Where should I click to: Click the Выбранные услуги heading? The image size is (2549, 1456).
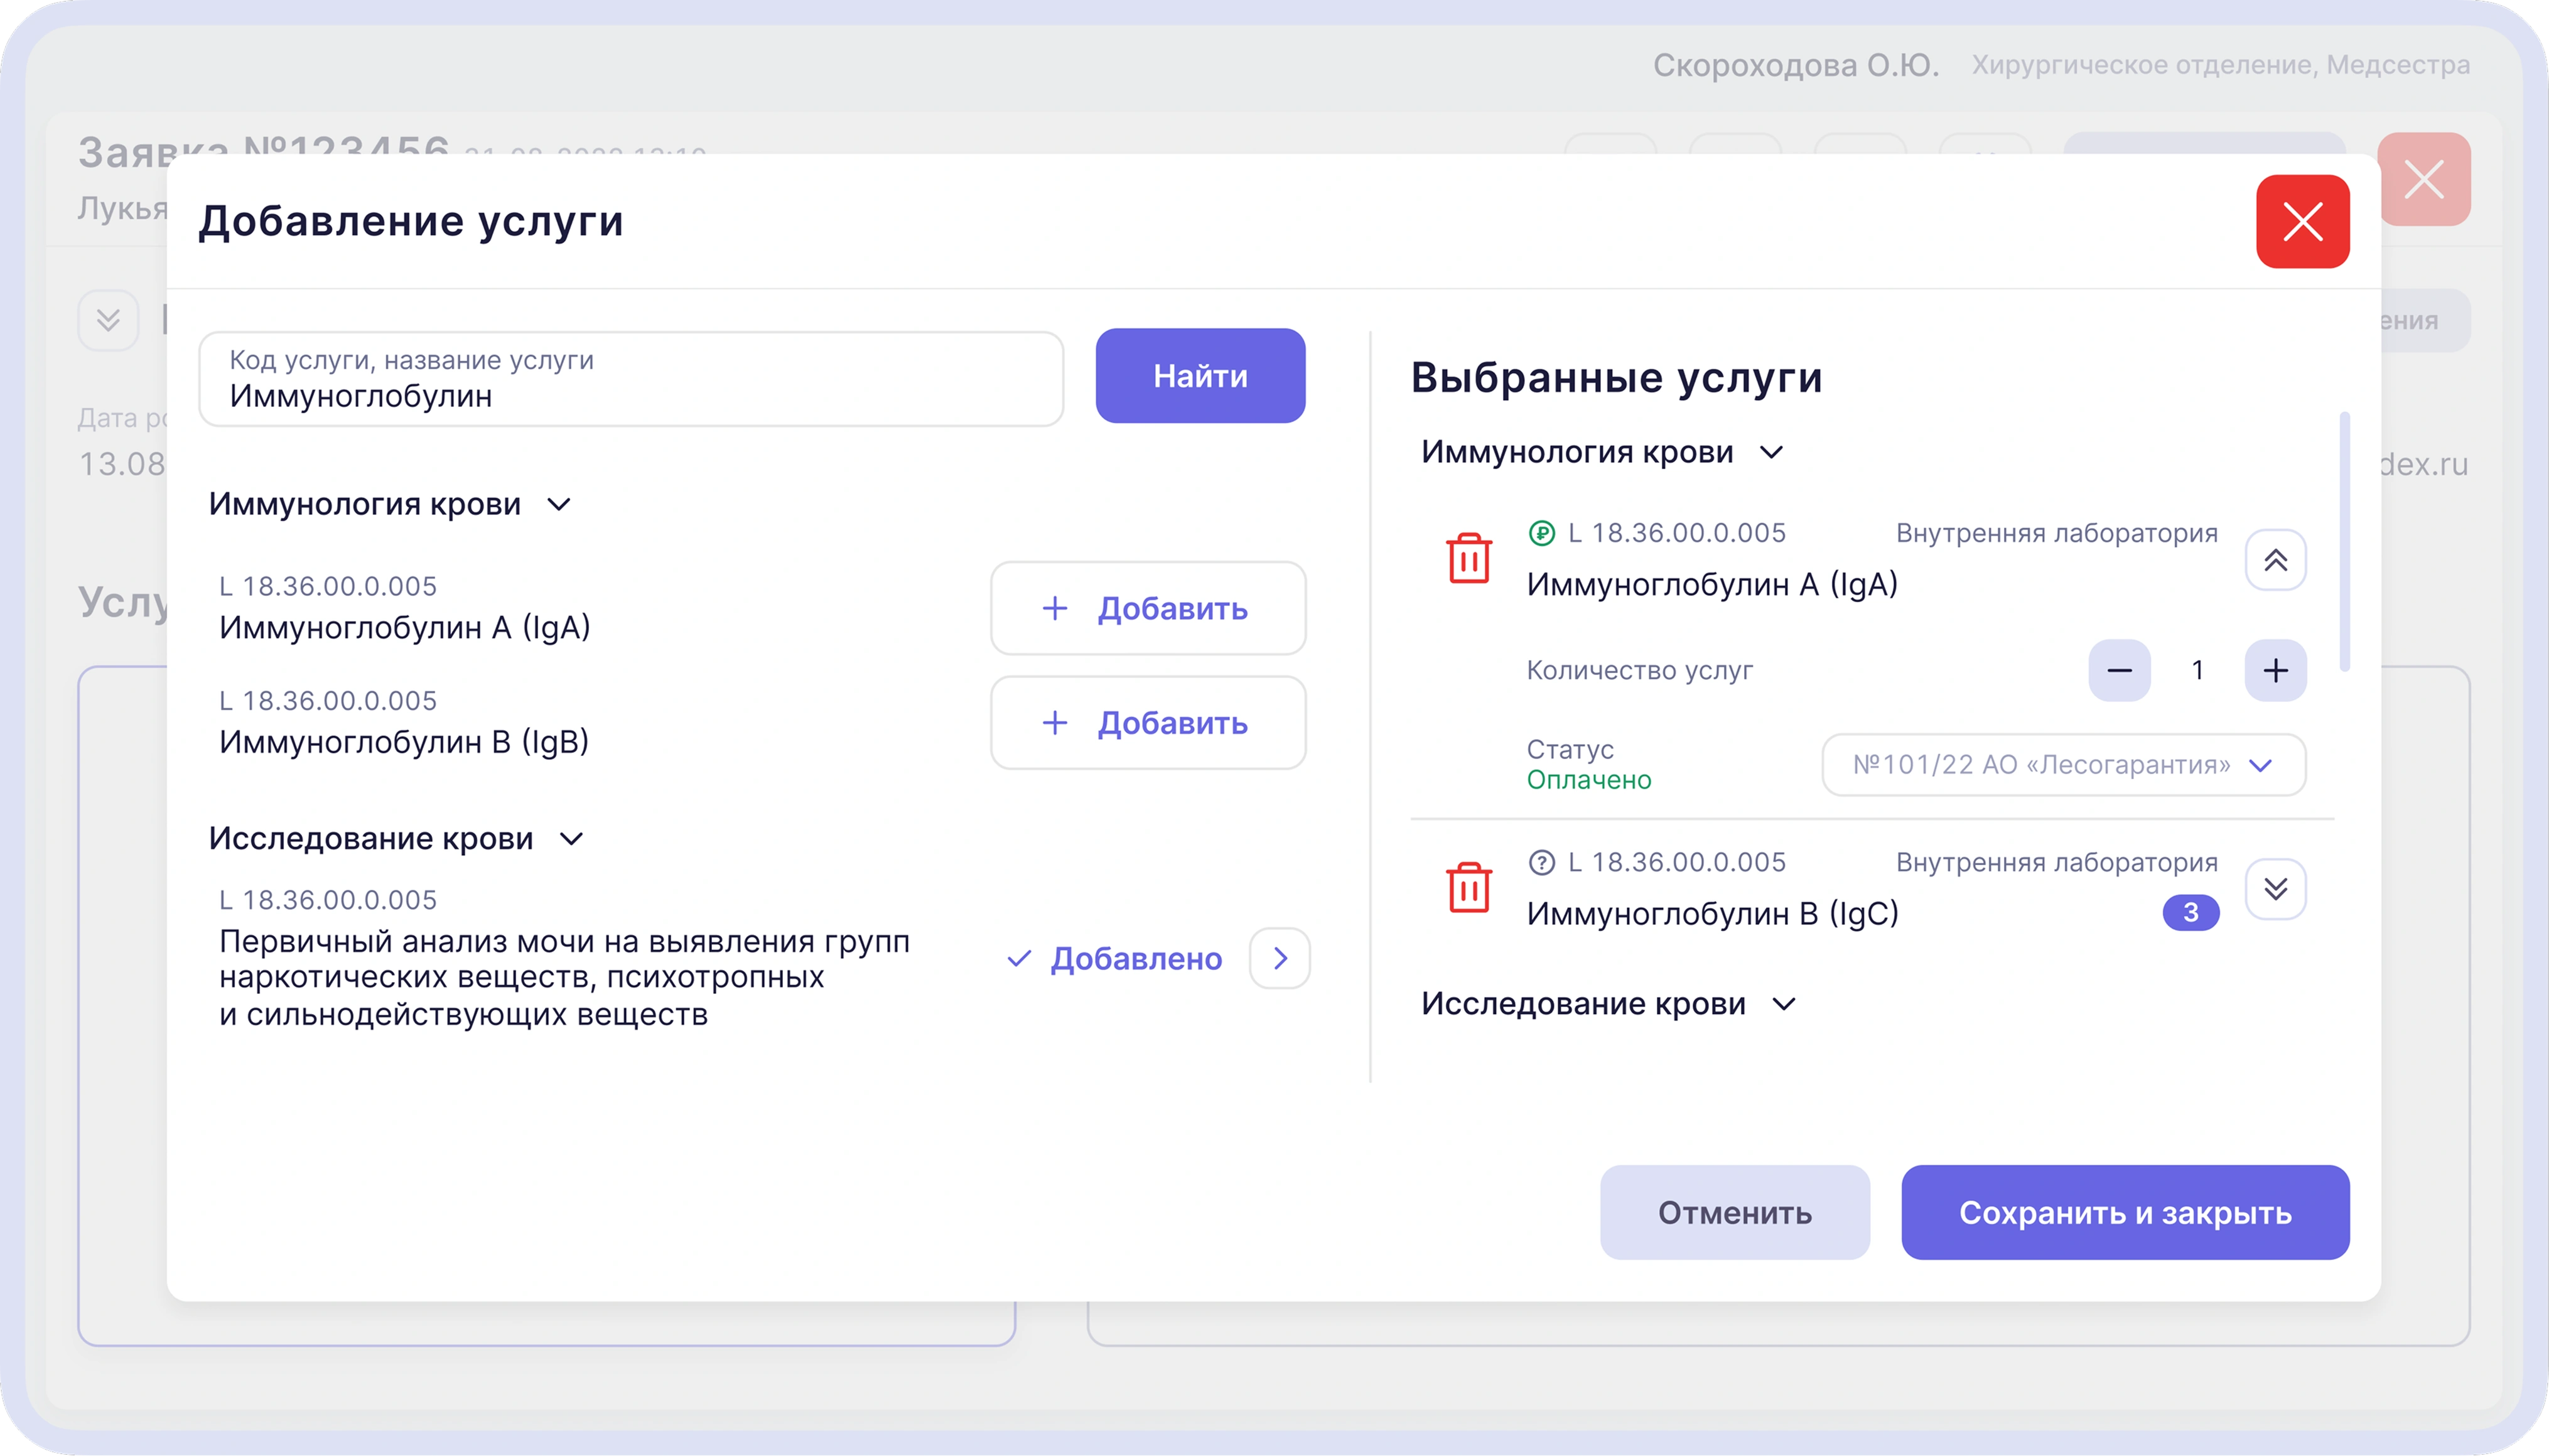1616,378
